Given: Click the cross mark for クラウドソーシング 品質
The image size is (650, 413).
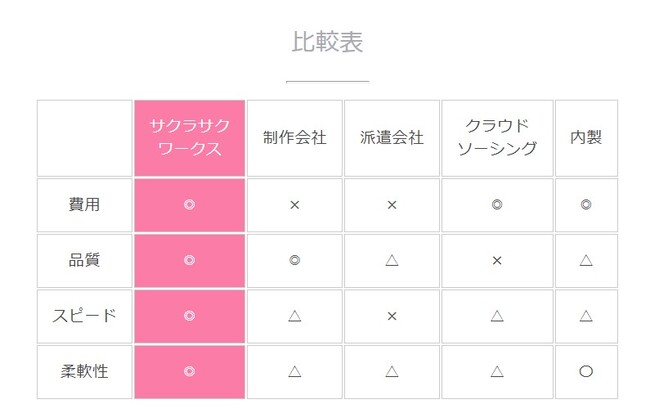Looking at the screenshot, I should (x=497, y=260).
